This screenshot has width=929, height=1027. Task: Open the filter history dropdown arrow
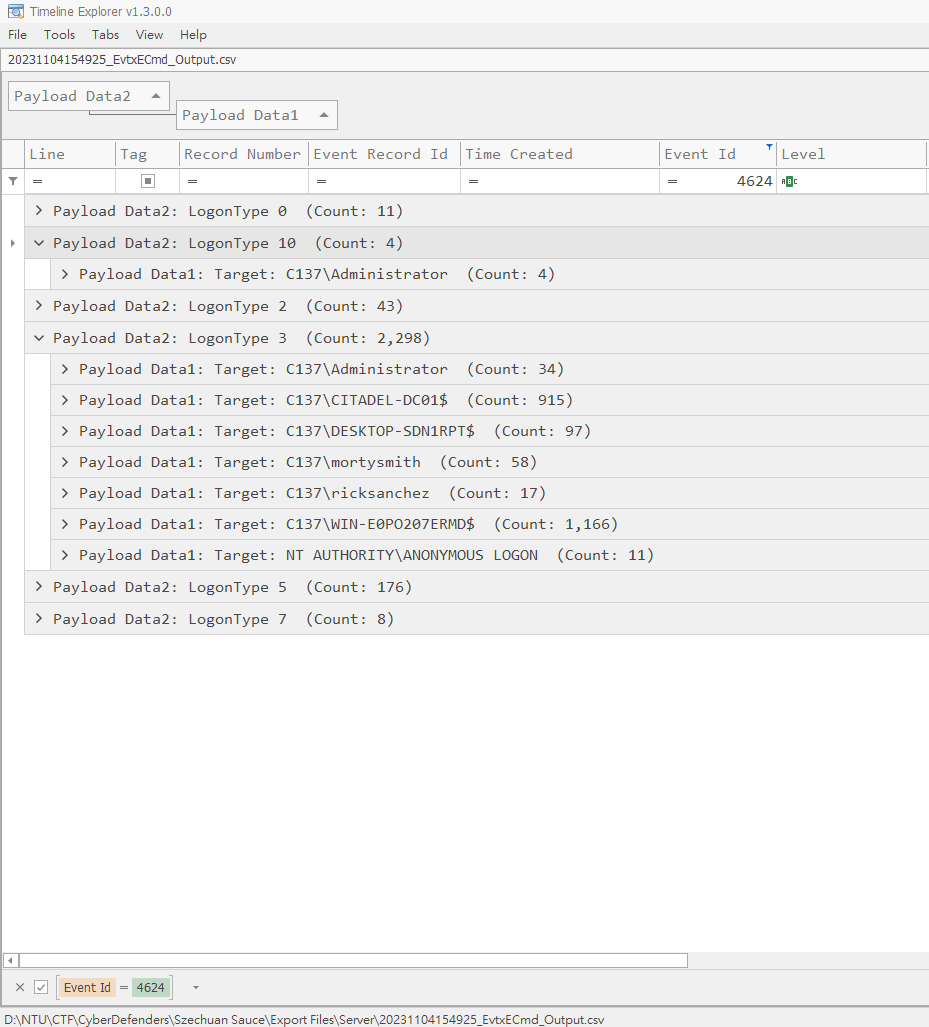click(195, 988)
